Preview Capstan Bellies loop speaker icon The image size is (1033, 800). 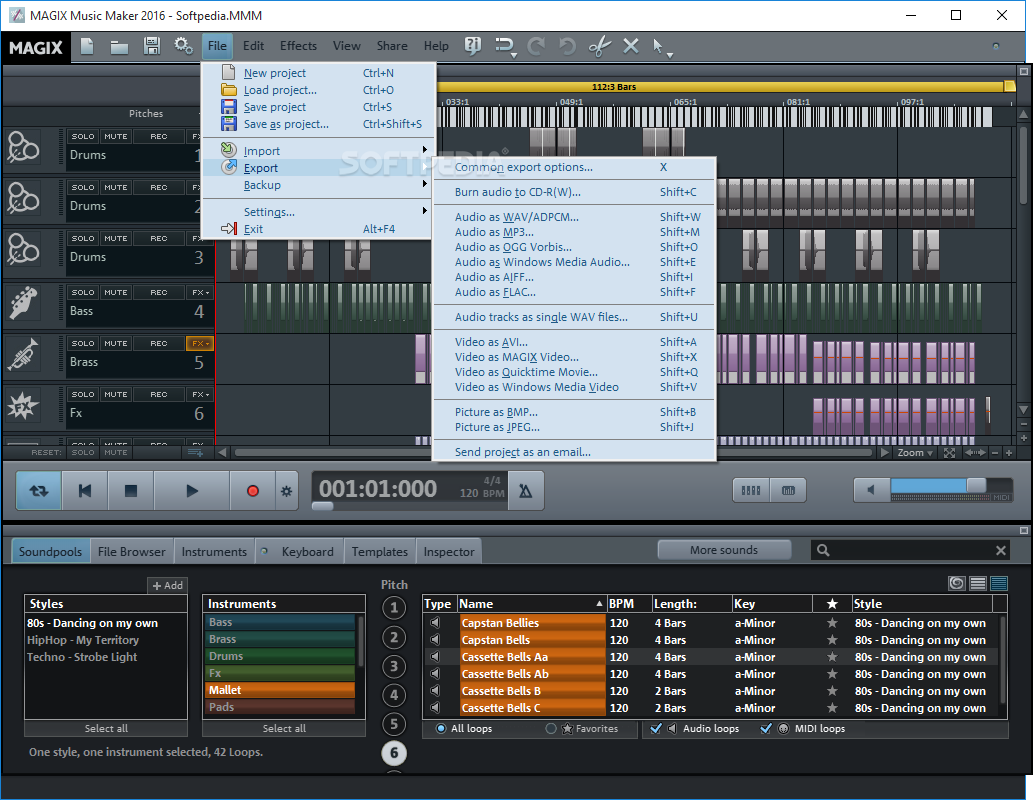tap(435, 623)
